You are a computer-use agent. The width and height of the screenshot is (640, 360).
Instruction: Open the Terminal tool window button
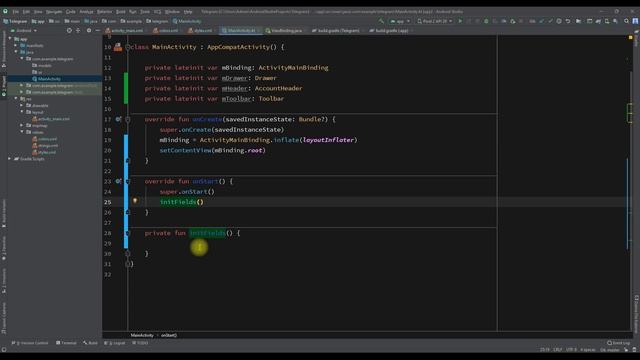(66, 343)
